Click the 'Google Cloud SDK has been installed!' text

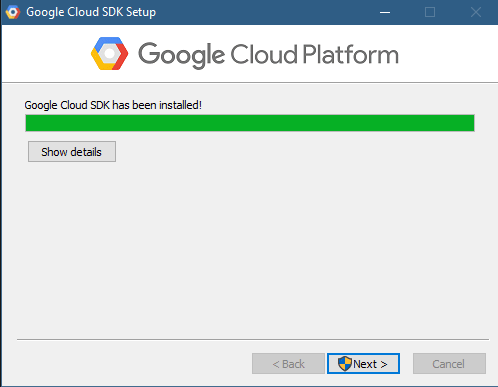[x=113, y=105]
